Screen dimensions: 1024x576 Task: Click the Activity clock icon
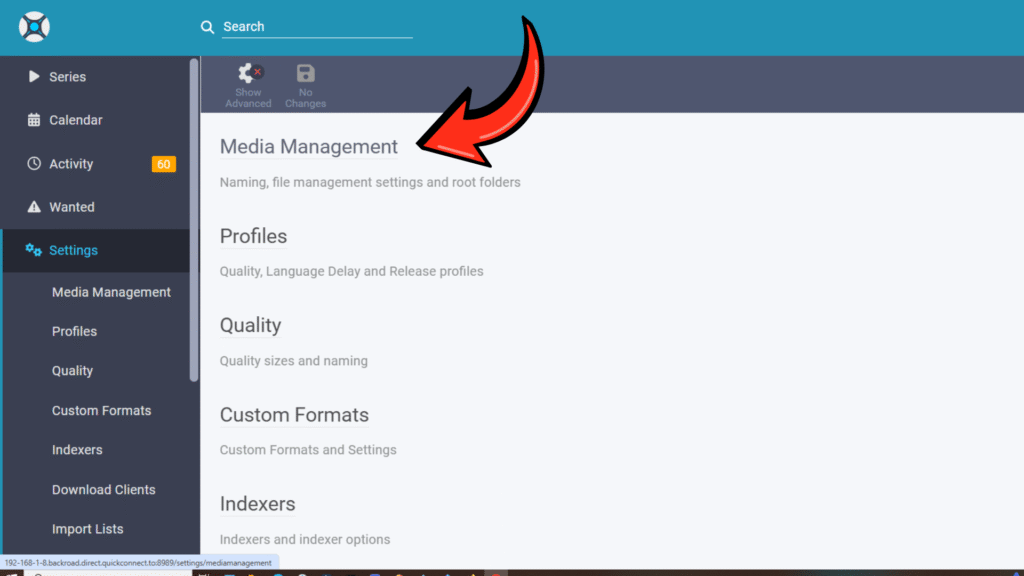coord(34,164)
